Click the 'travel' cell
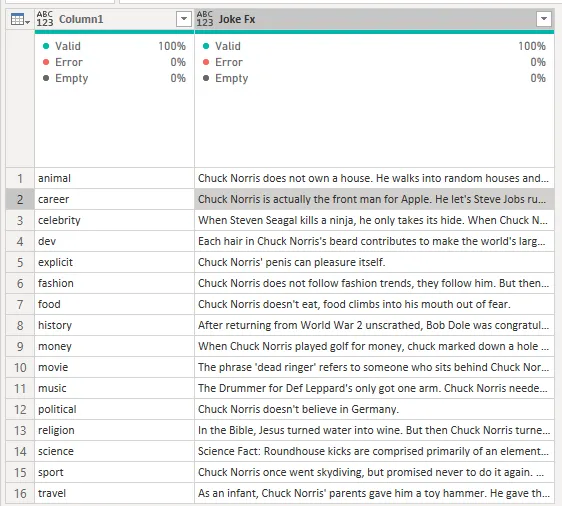 pos(114,493)
